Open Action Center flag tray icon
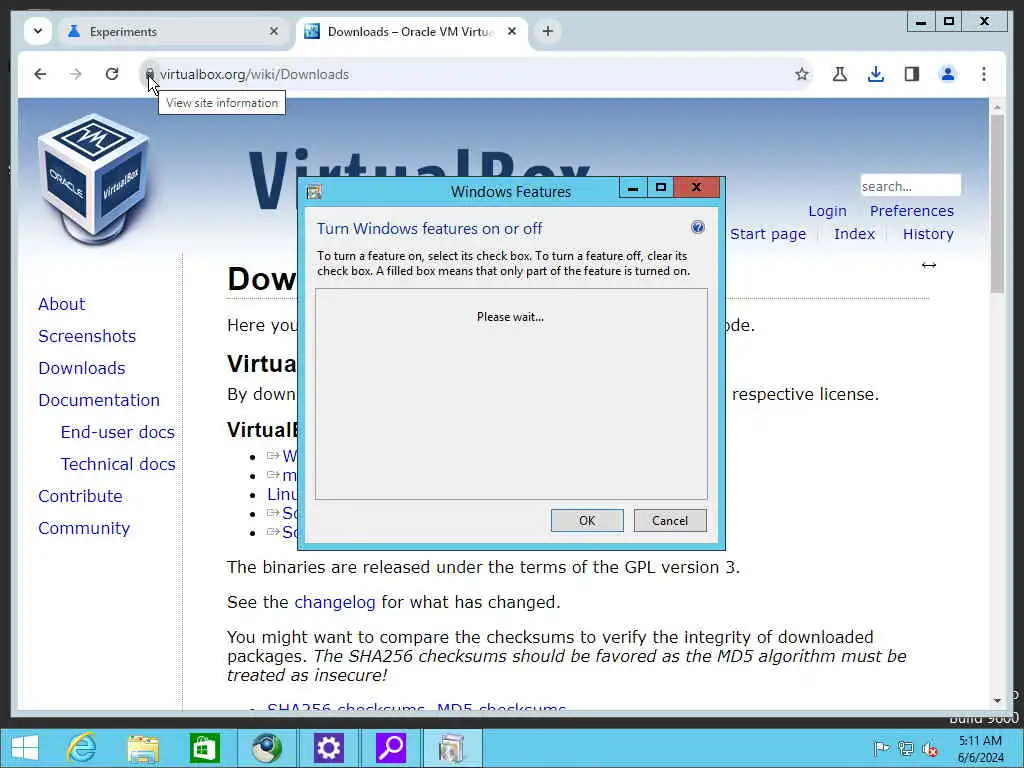This screenshot has height=768, width=1024. point(881,748)
